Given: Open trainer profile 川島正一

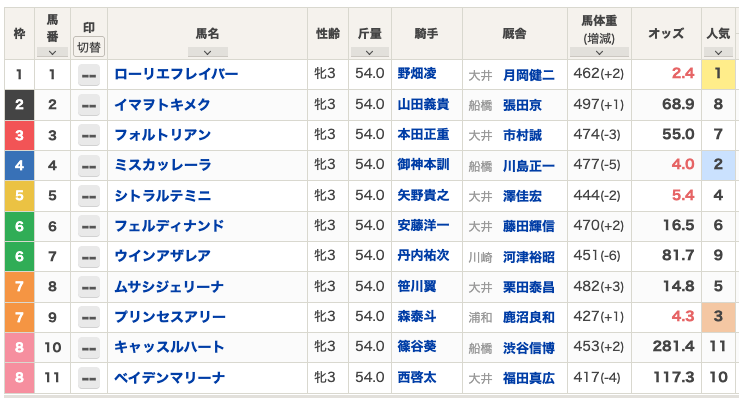Looking at the screenshot, I should (x=529, y=166).
